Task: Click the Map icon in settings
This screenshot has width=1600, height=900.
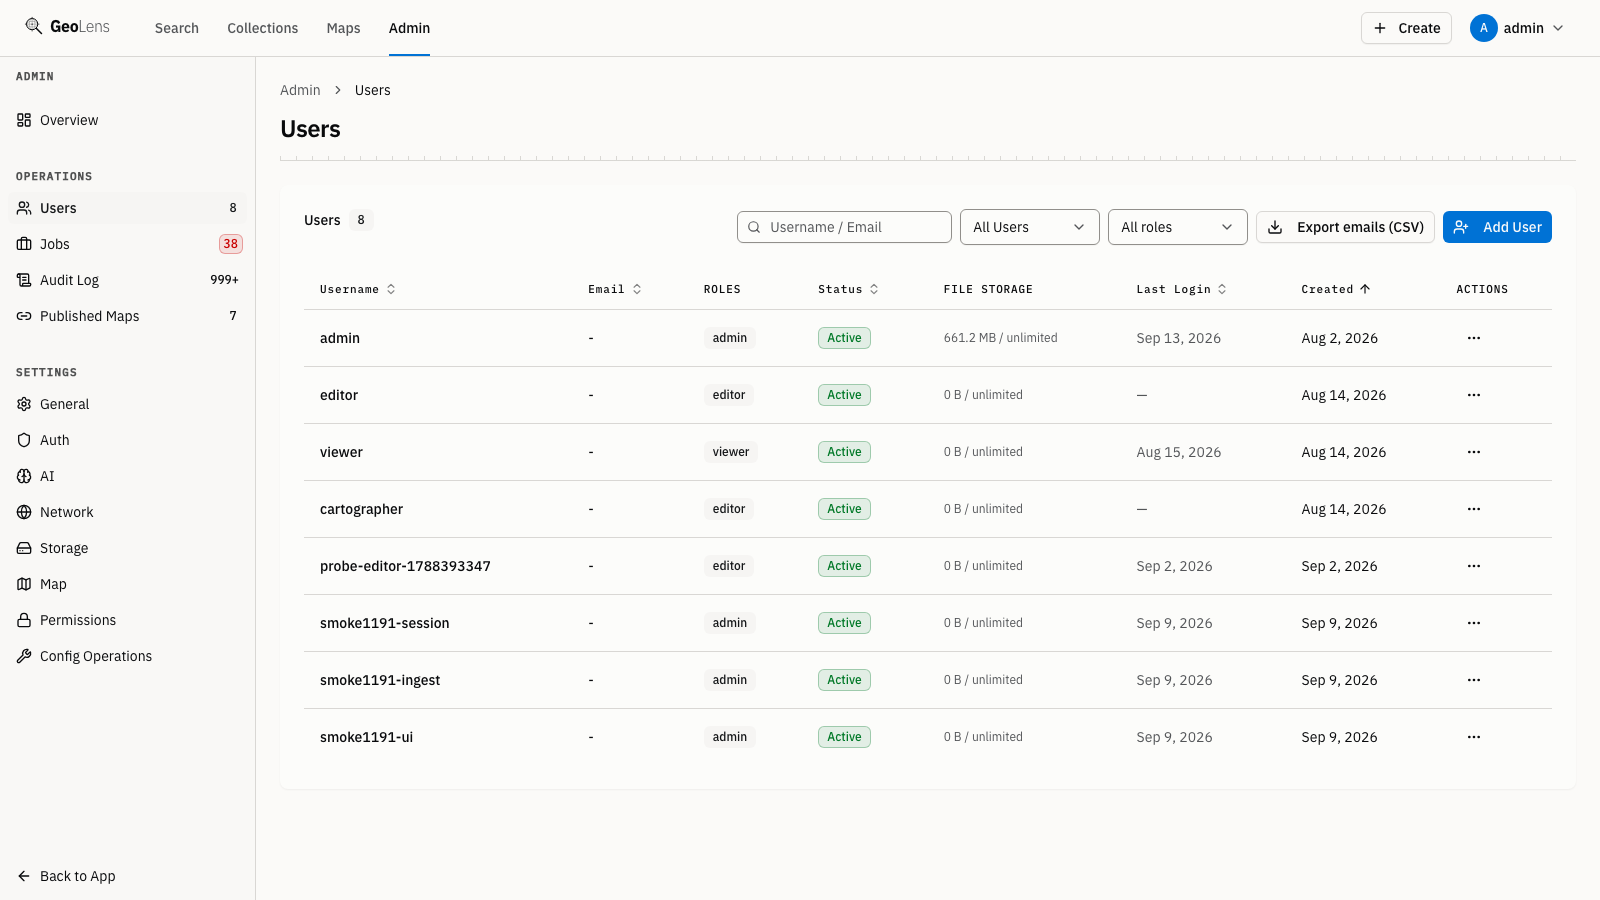Action: tap(24, 584)
